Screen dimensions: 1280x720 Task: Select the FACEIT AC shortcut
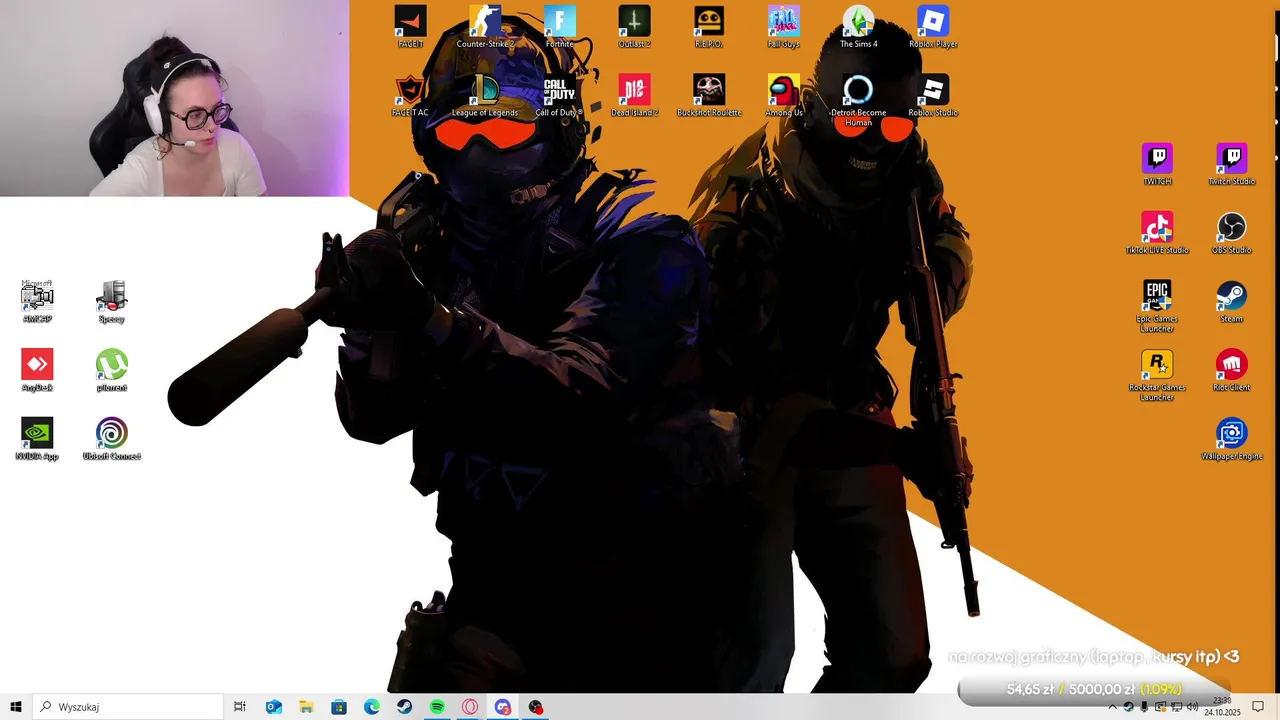click(410, 96)
